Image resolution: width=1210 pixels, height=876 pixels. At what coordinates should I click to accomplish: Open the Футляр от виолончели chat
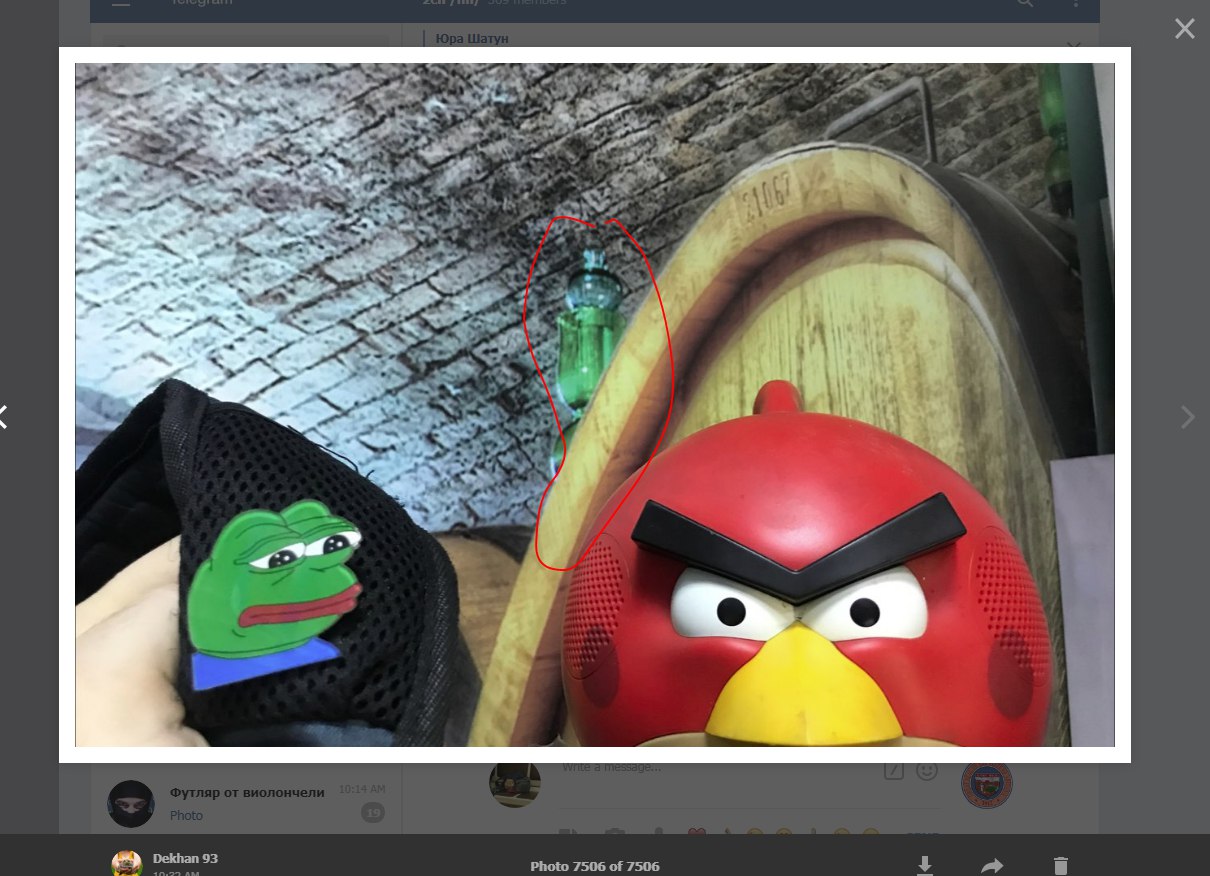pyautogui.click(x=246, y=803)
